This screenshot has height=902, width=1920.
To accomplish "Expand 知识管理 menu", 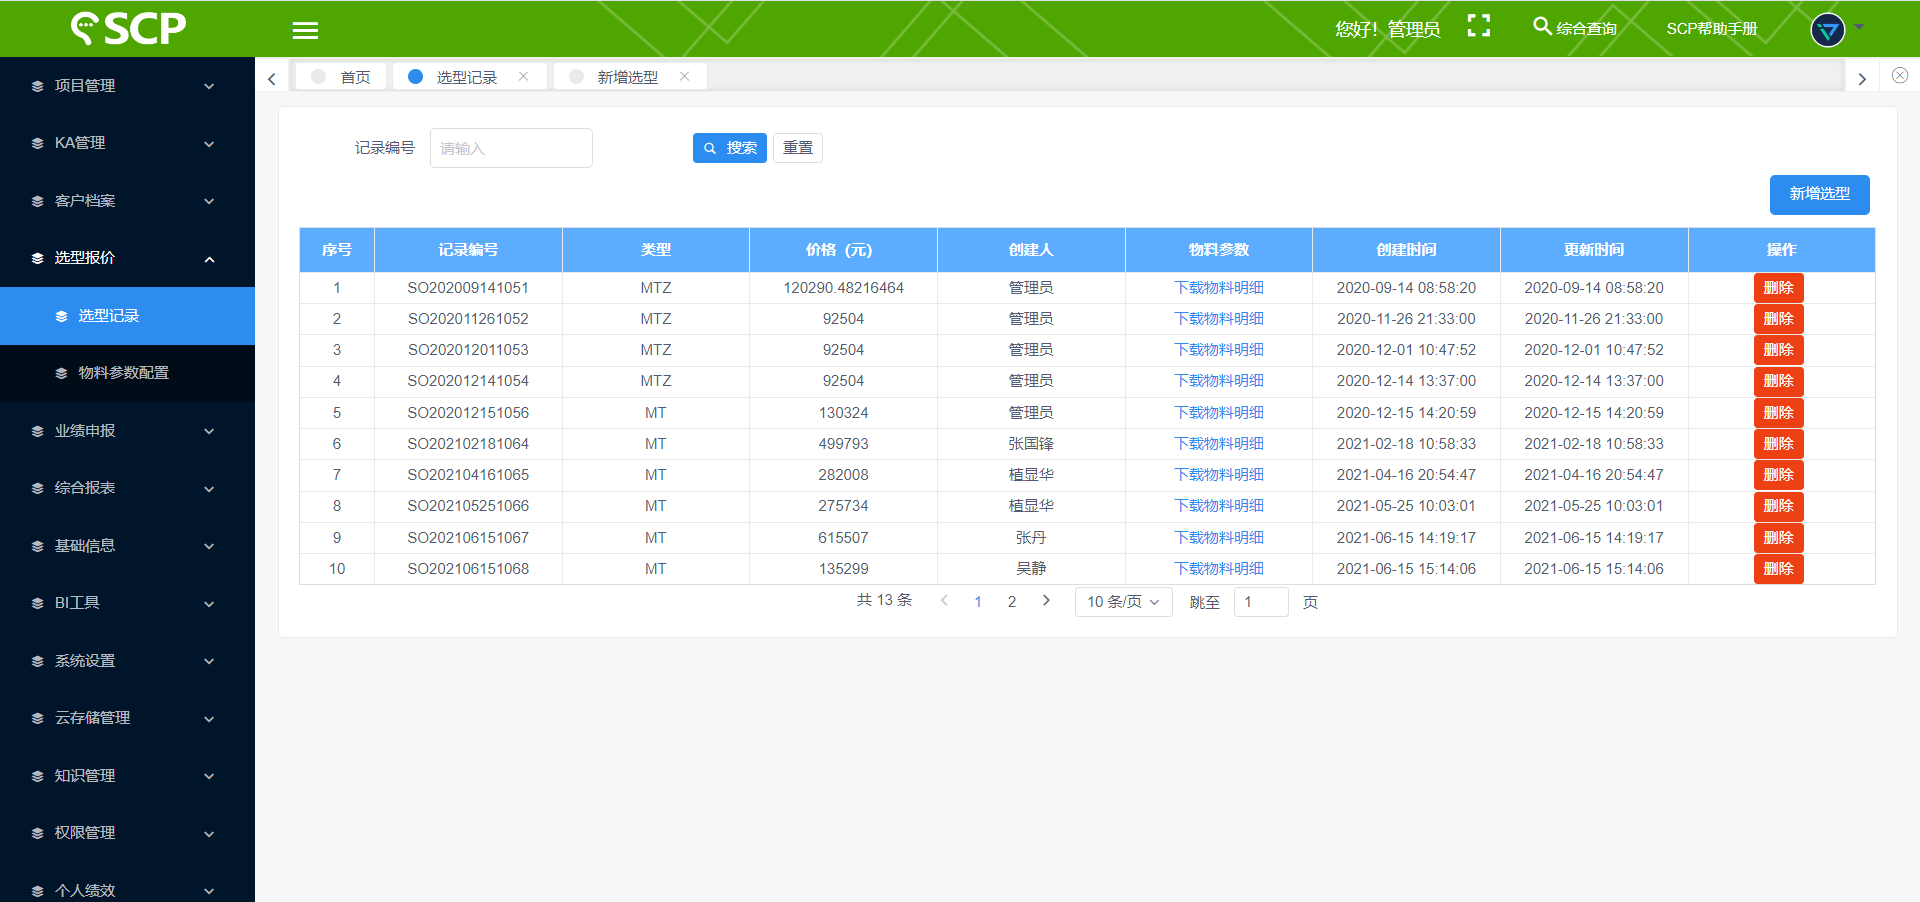I will point(127,776).
